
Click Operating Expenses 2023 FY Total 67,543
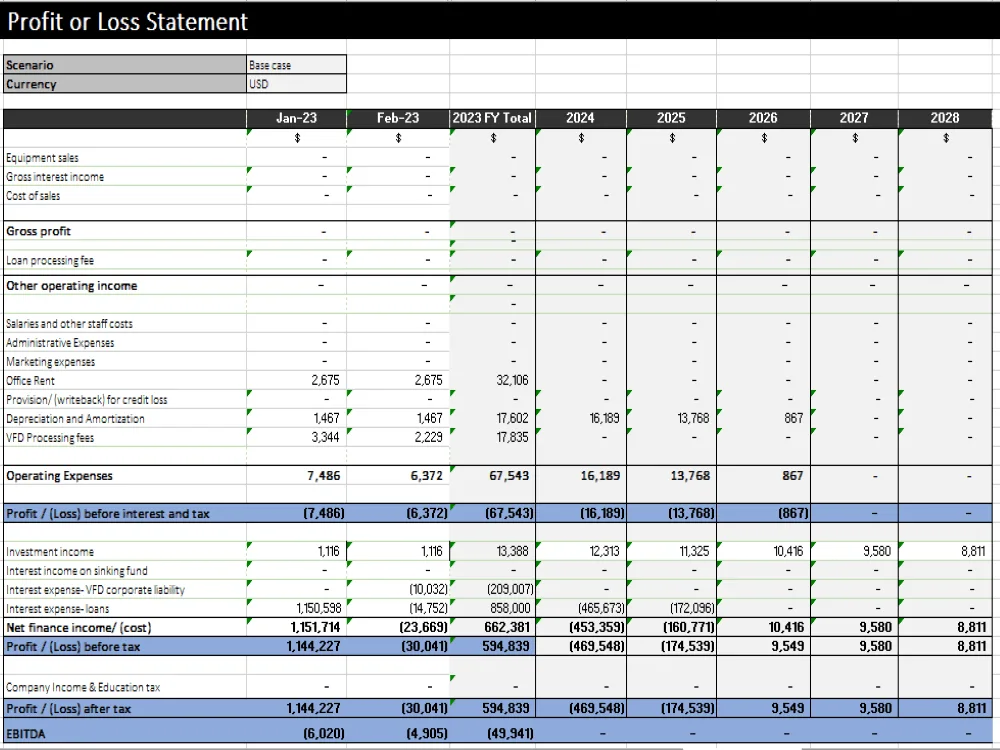[x=509, y=476]
